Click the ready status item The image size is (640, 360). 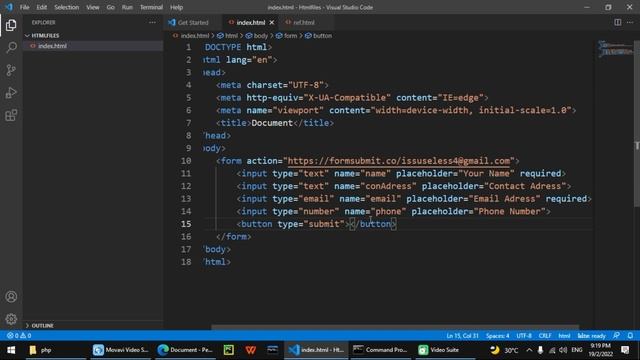[591, 336]
